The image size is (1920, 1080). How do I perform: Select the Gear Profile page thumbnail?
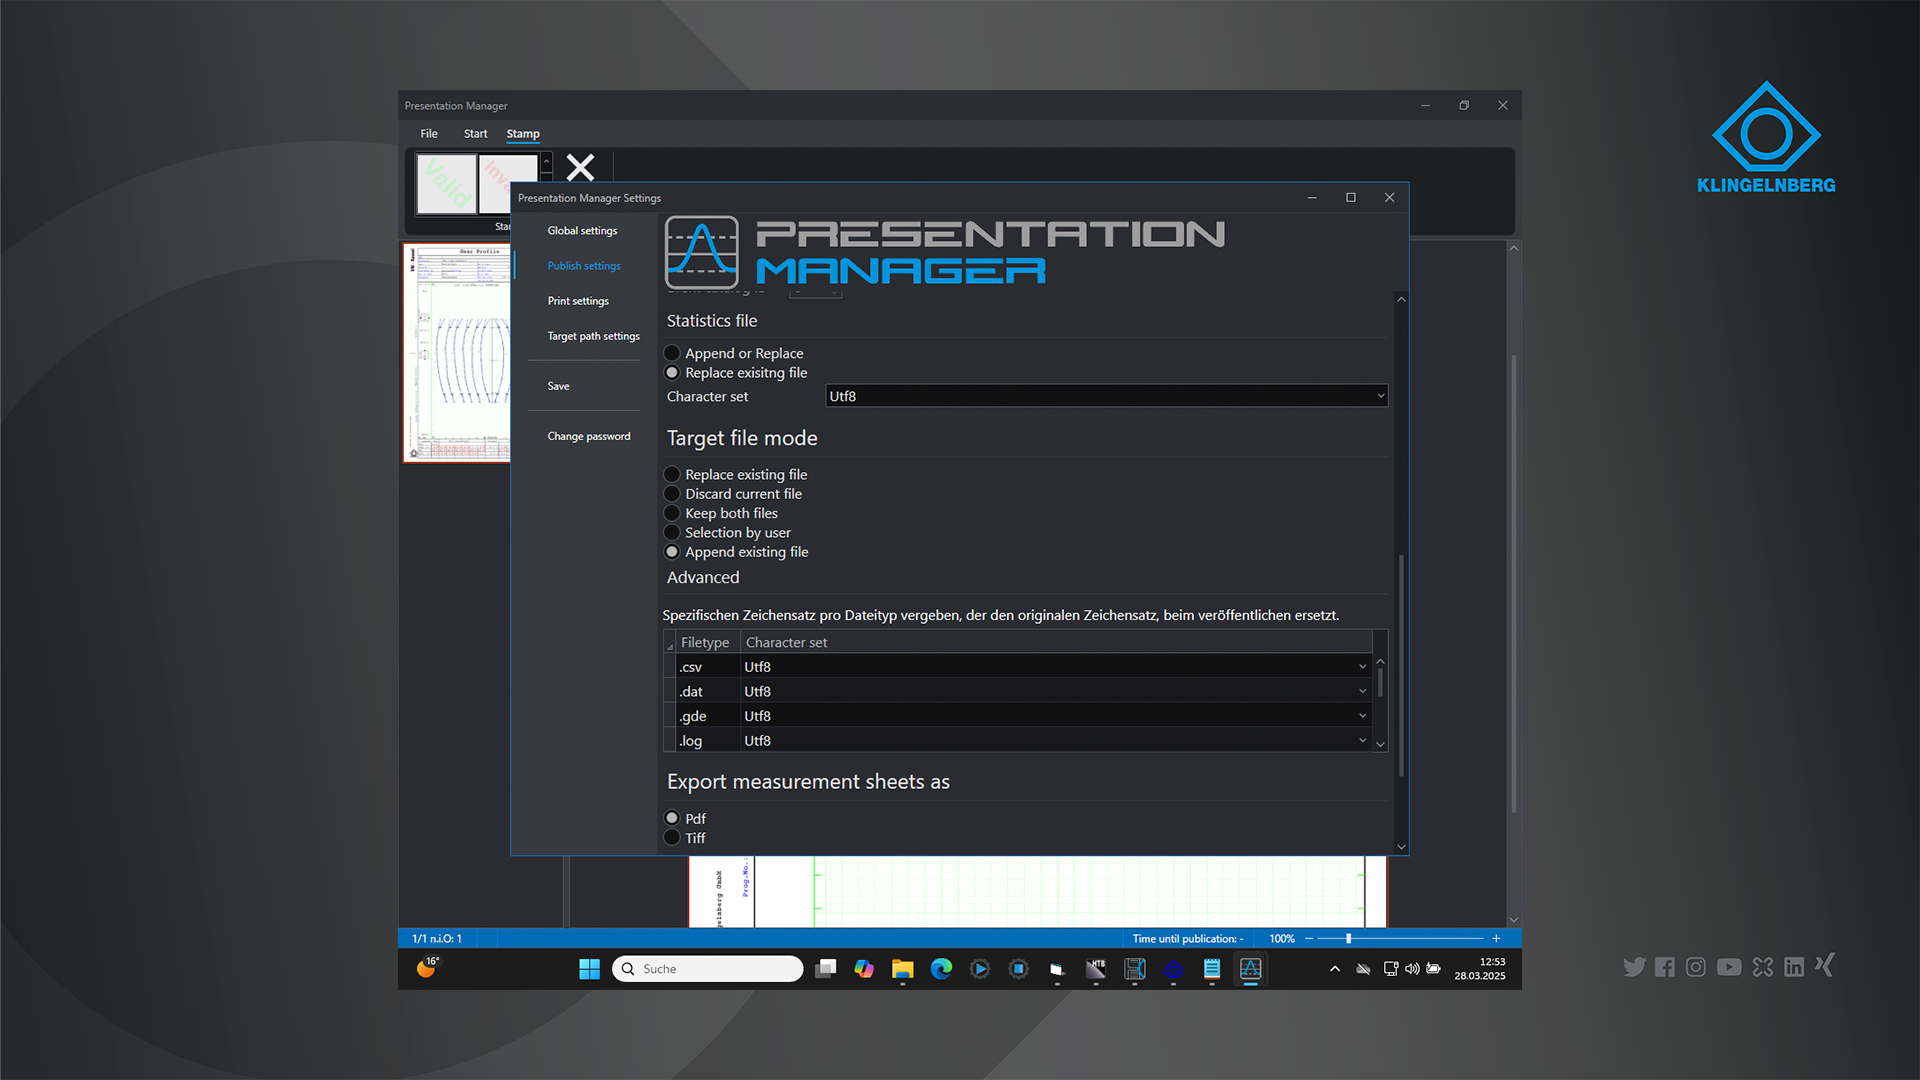coord(457,352)
